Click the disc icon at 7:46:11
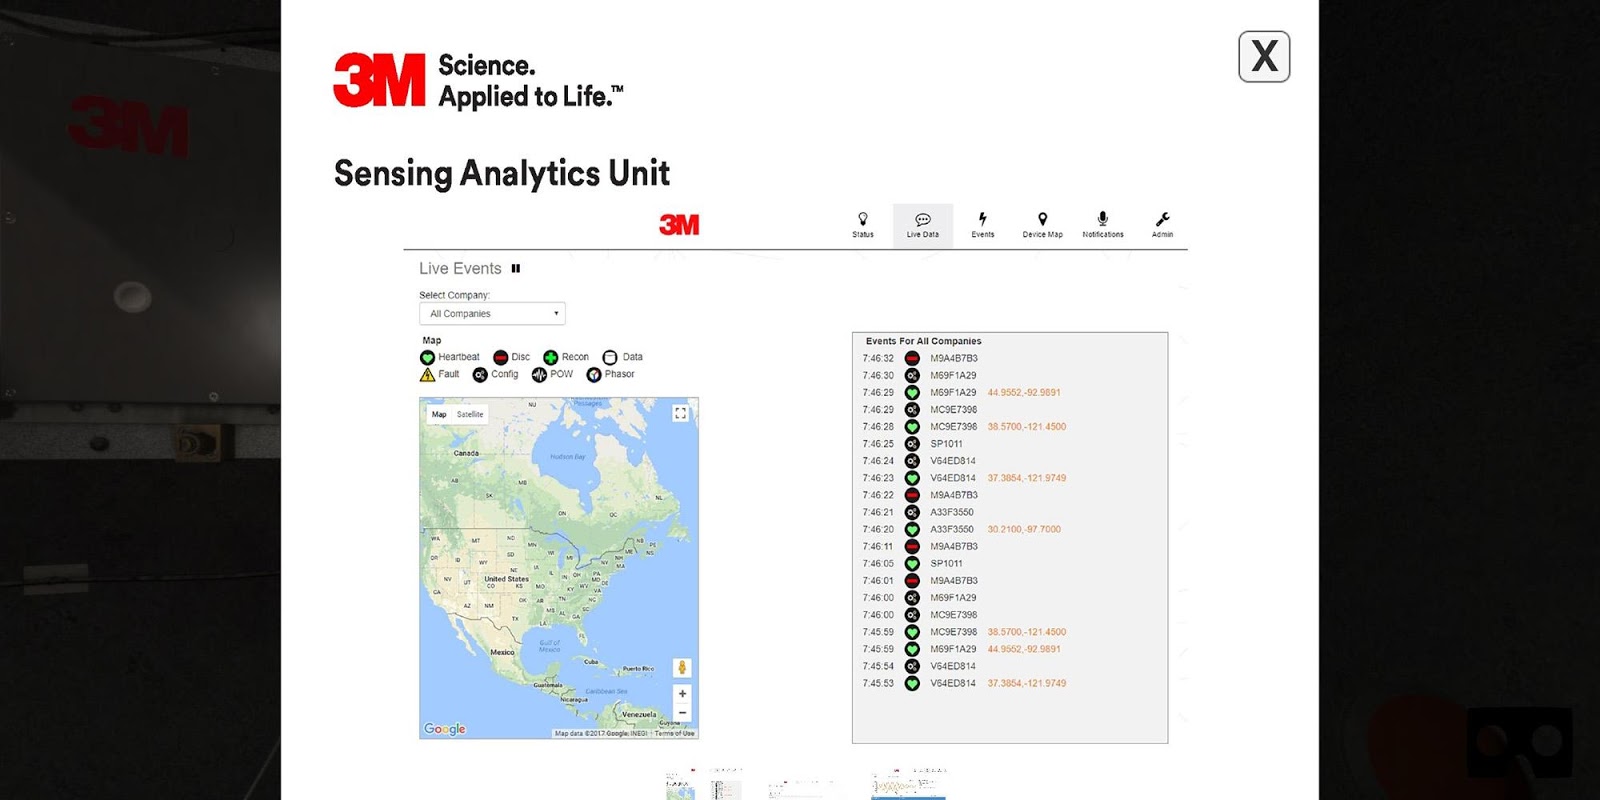The width and height of the screenshot is (1600, 800). (912, 546)
